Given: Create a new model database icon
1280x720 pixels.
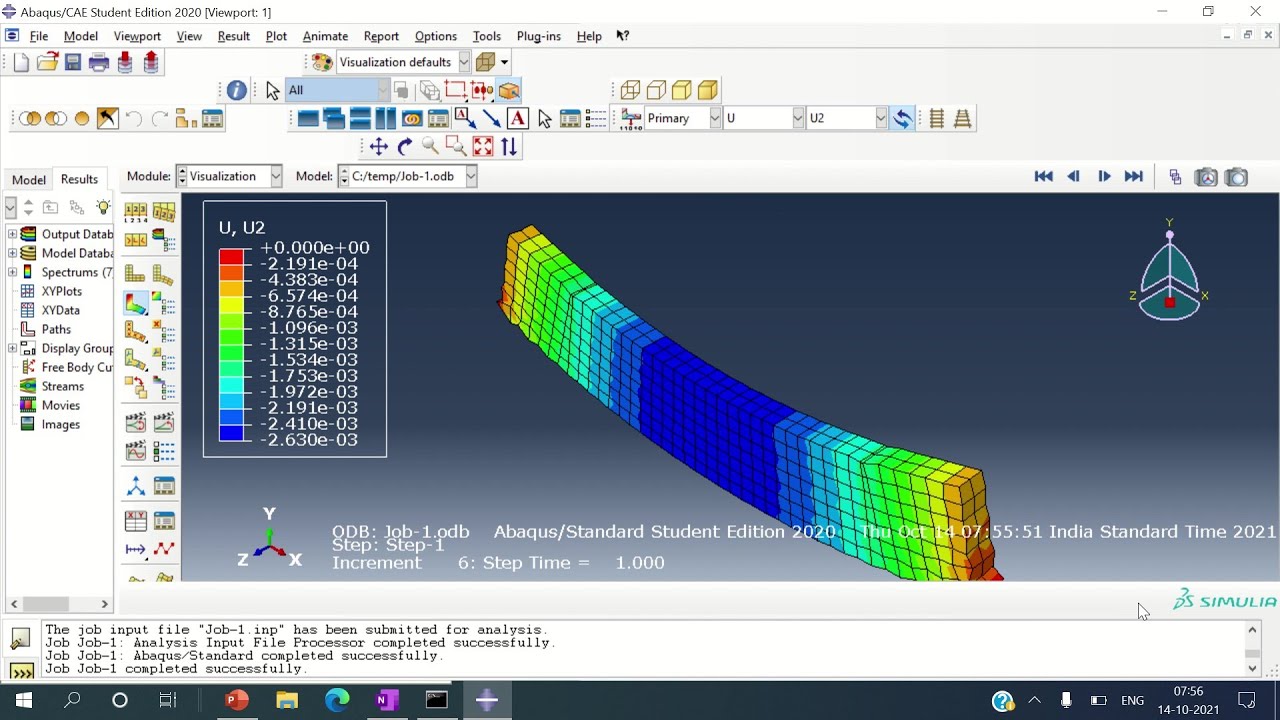Looking at the screenshot, I should click(x=21, y=62).
